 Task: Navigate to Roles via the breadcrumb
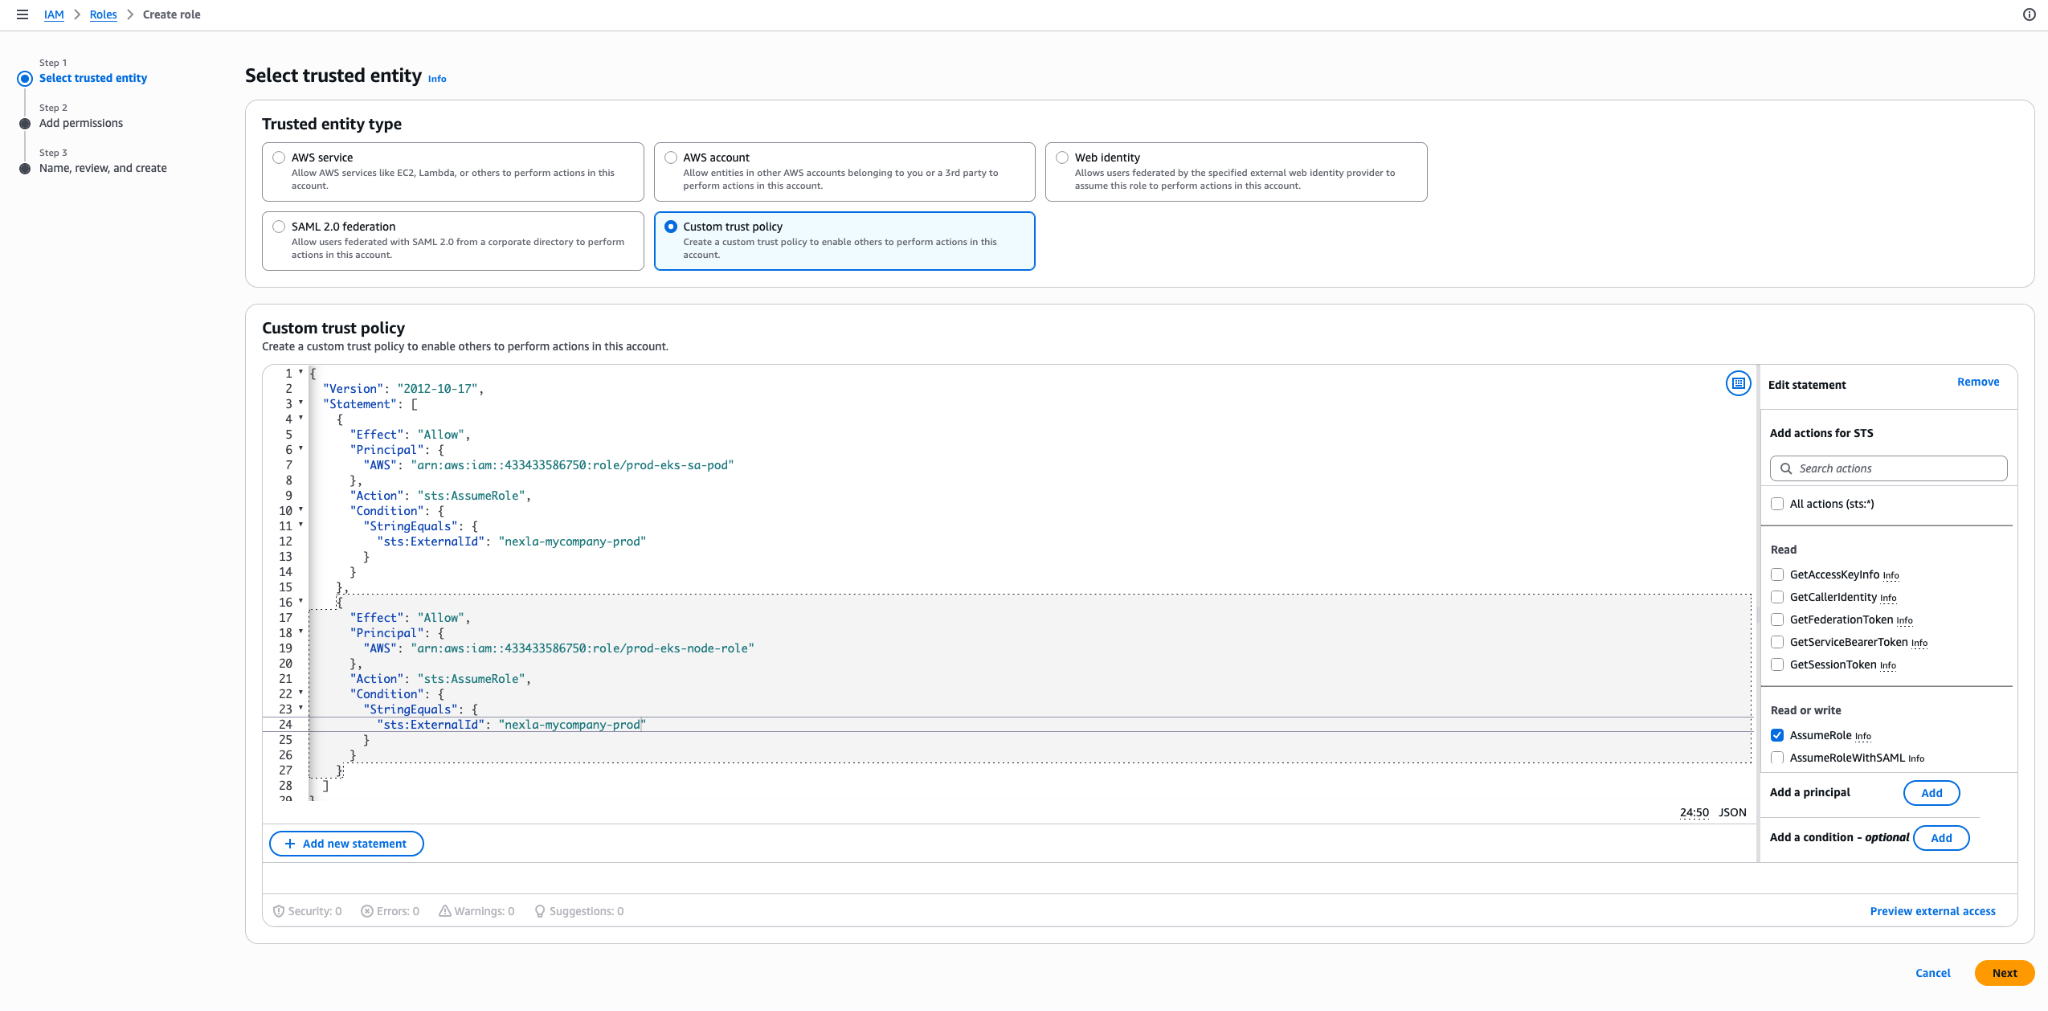(x=103, y=15)
